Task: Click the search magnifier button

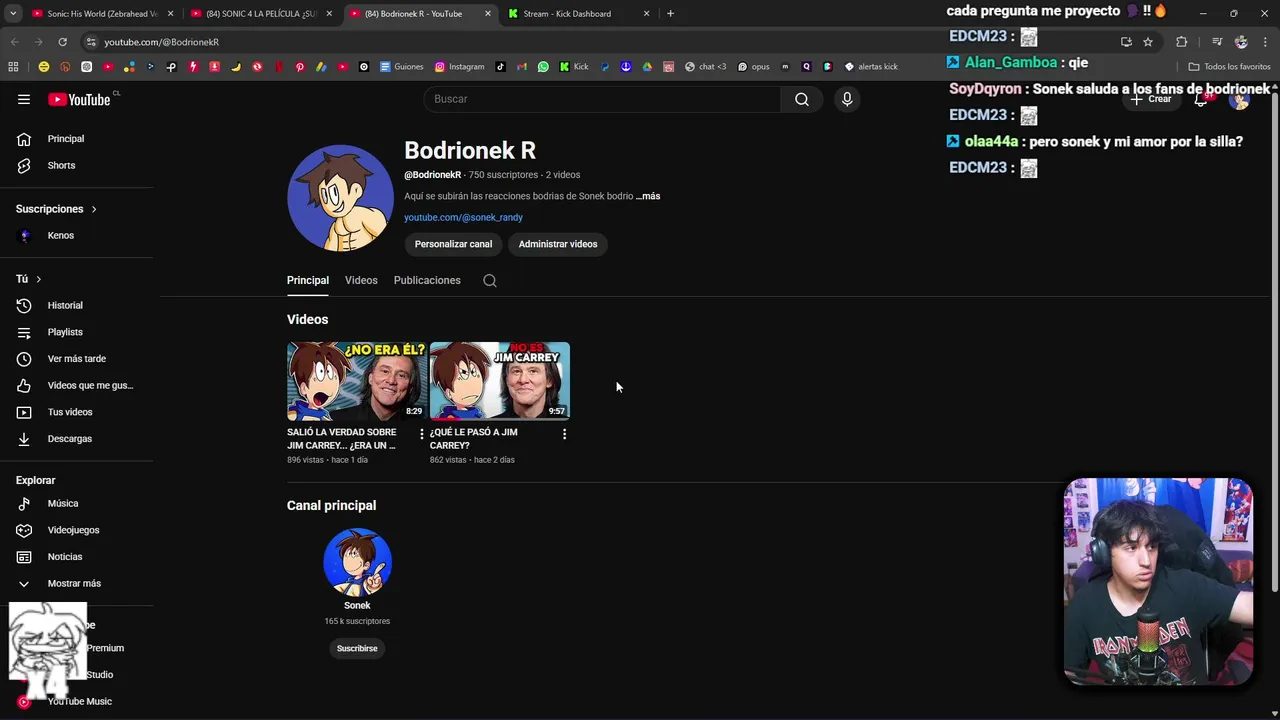Action: click(x=802, y=99)
